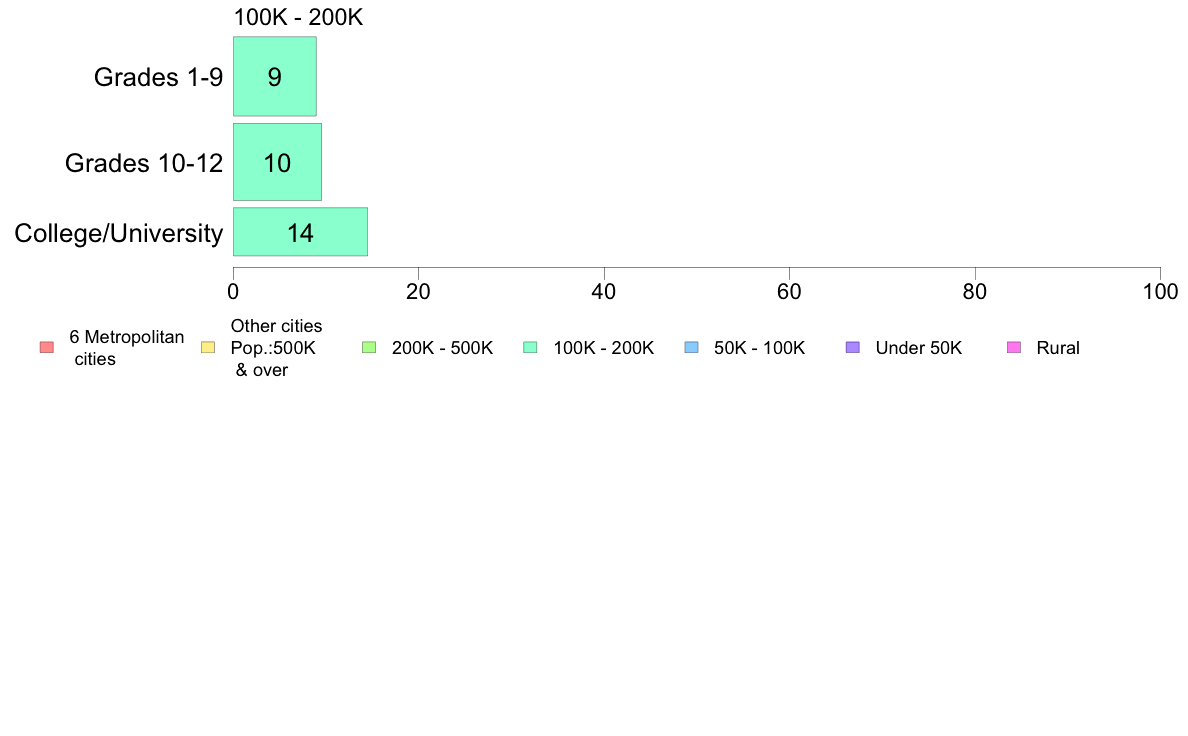
Task: Click the purple Under 50K legend swatch
Action: pyautogui.click(x=853, y=348)
